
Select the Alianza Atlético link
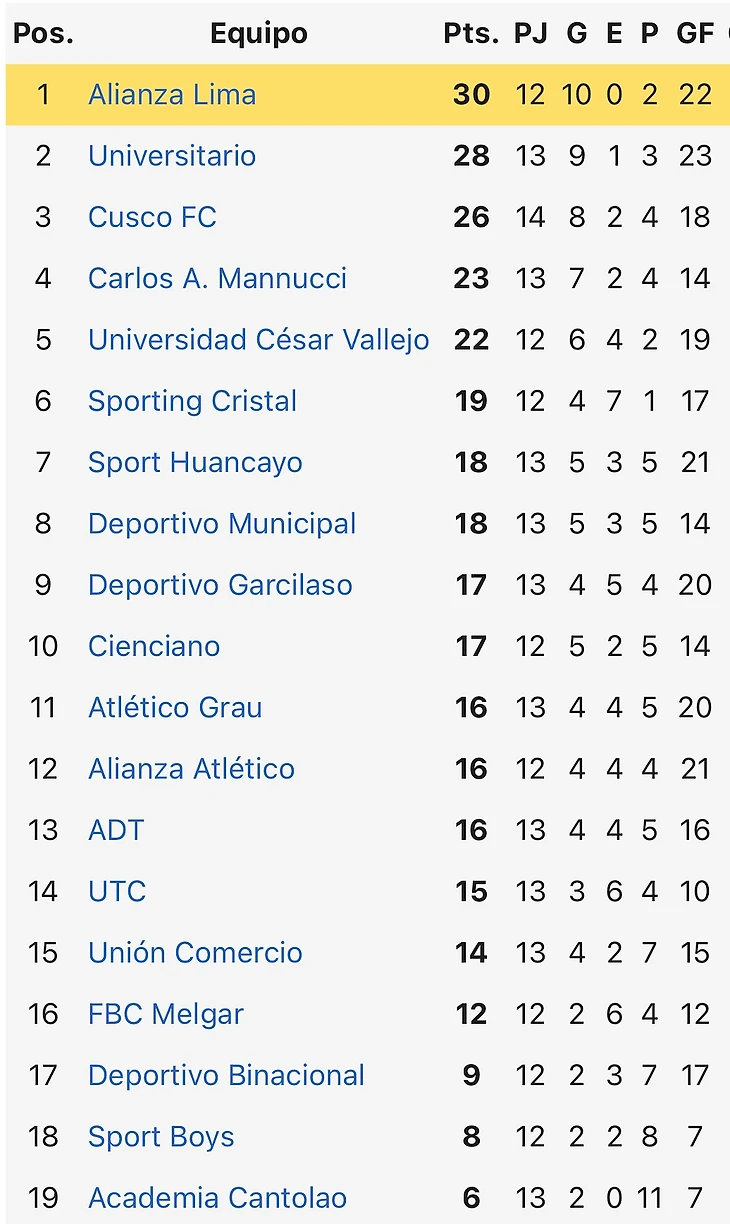(x=191, y=769)
